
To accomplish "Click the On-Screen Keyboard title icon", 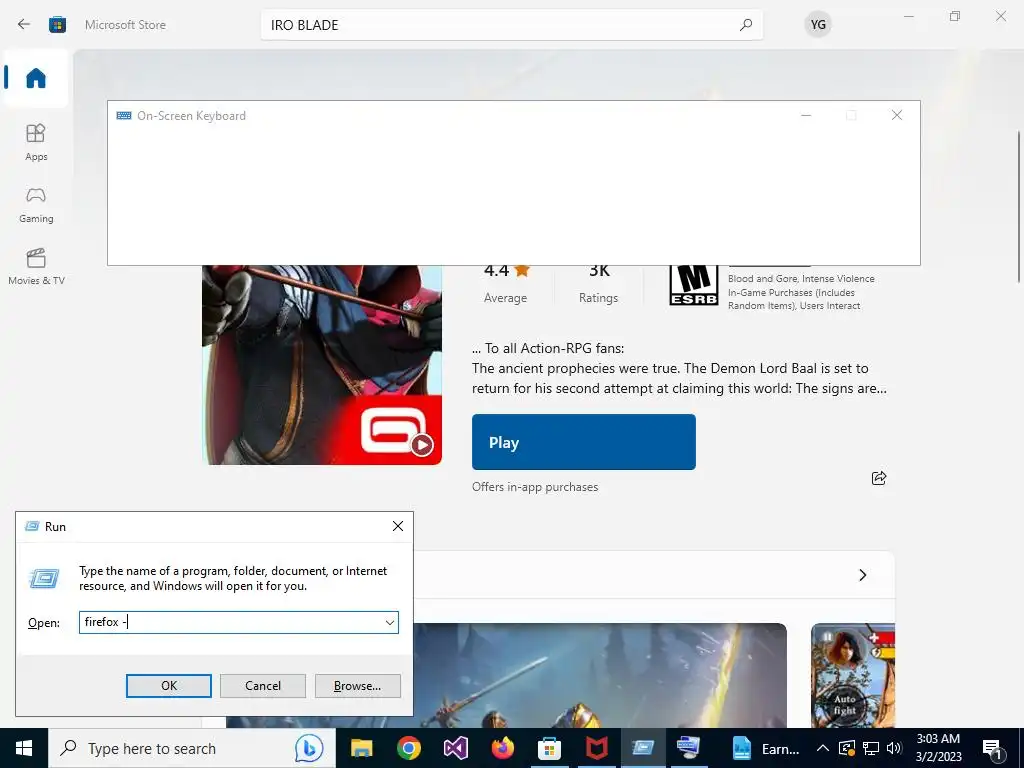I will [x=123, y=116].
